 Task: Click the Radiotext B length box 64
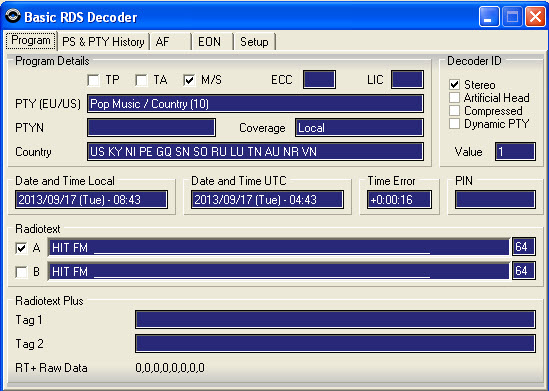(x=524, y=271)
